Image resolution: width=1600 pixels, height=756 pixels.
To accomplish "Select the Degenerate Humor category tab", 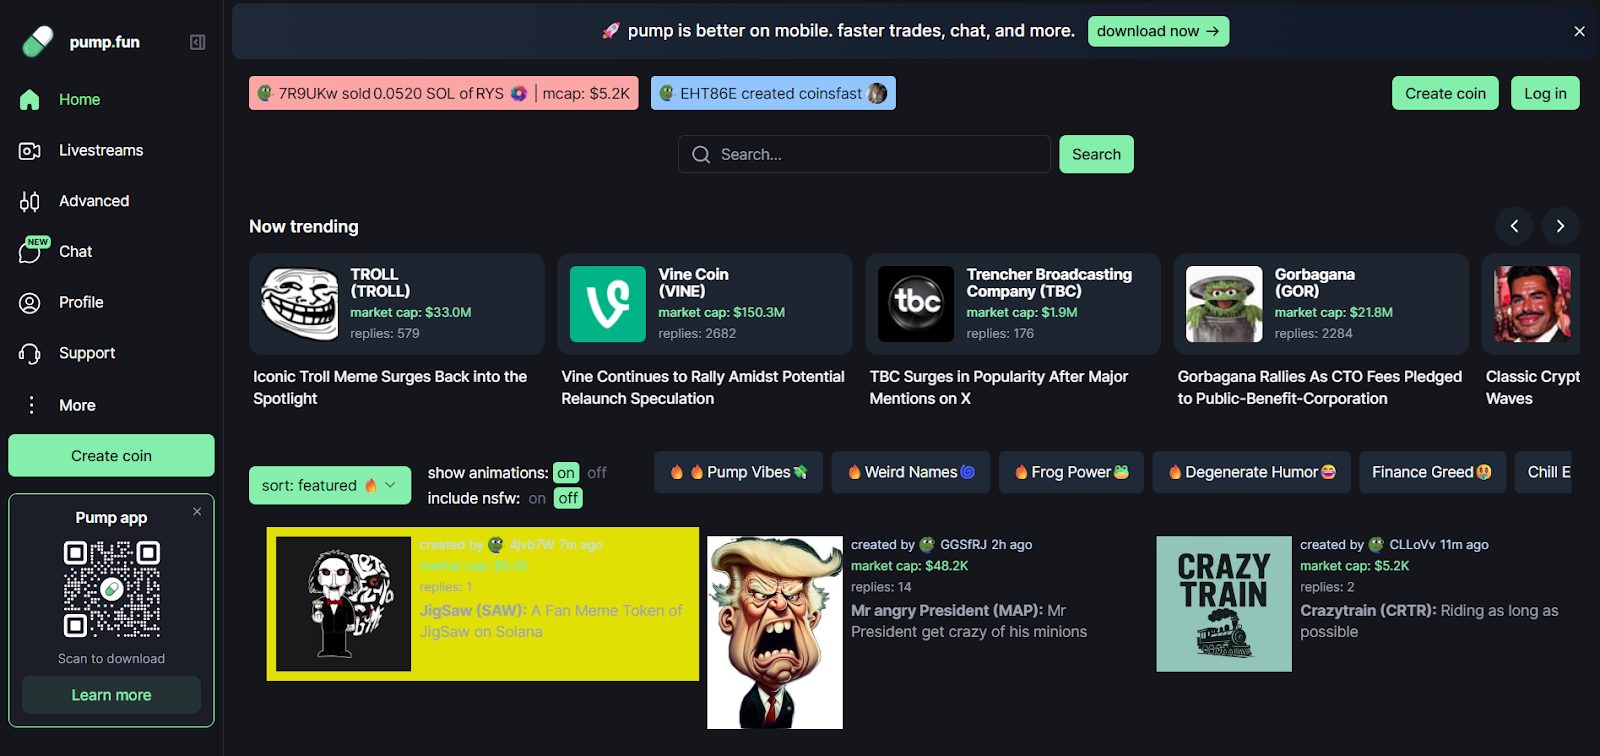I will point(1252,472).
